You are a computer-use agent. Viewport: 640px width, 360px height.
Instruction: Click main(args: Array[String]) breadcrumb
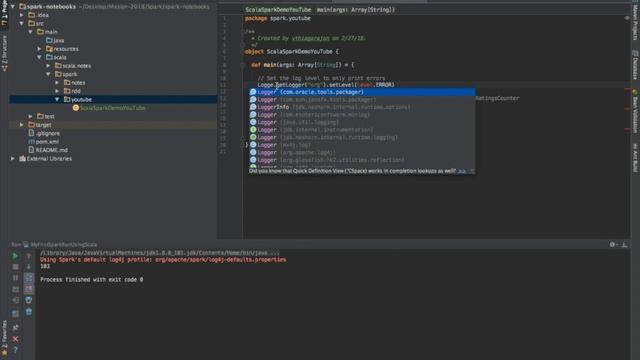click(x=356, y=9)
